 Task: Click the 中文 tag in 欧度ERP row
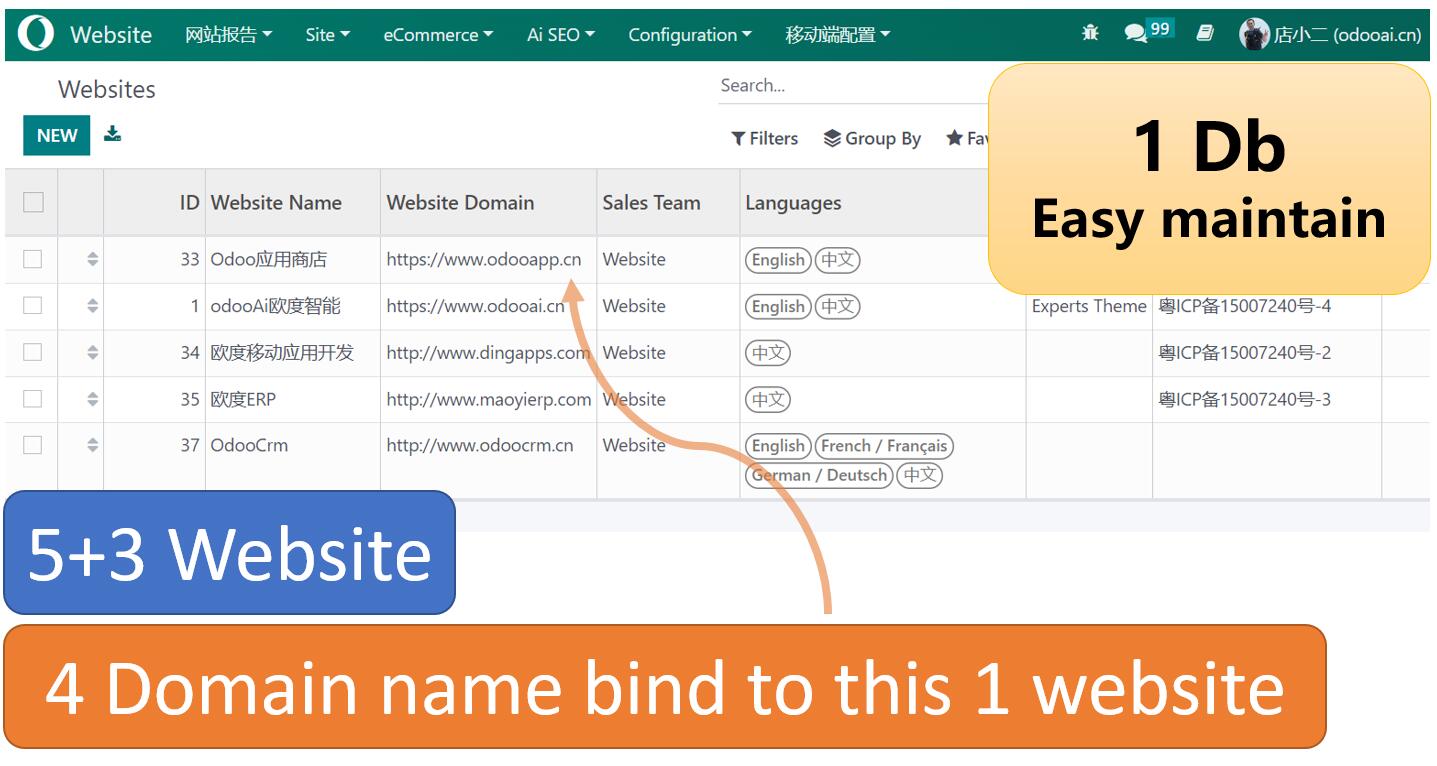pos(768,399)
